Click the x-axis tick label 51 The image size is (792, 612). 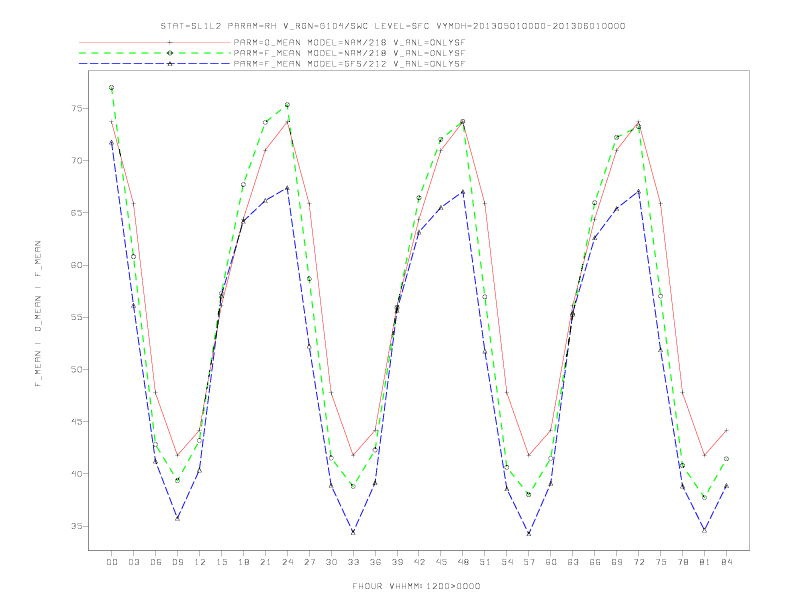(485, 562)
